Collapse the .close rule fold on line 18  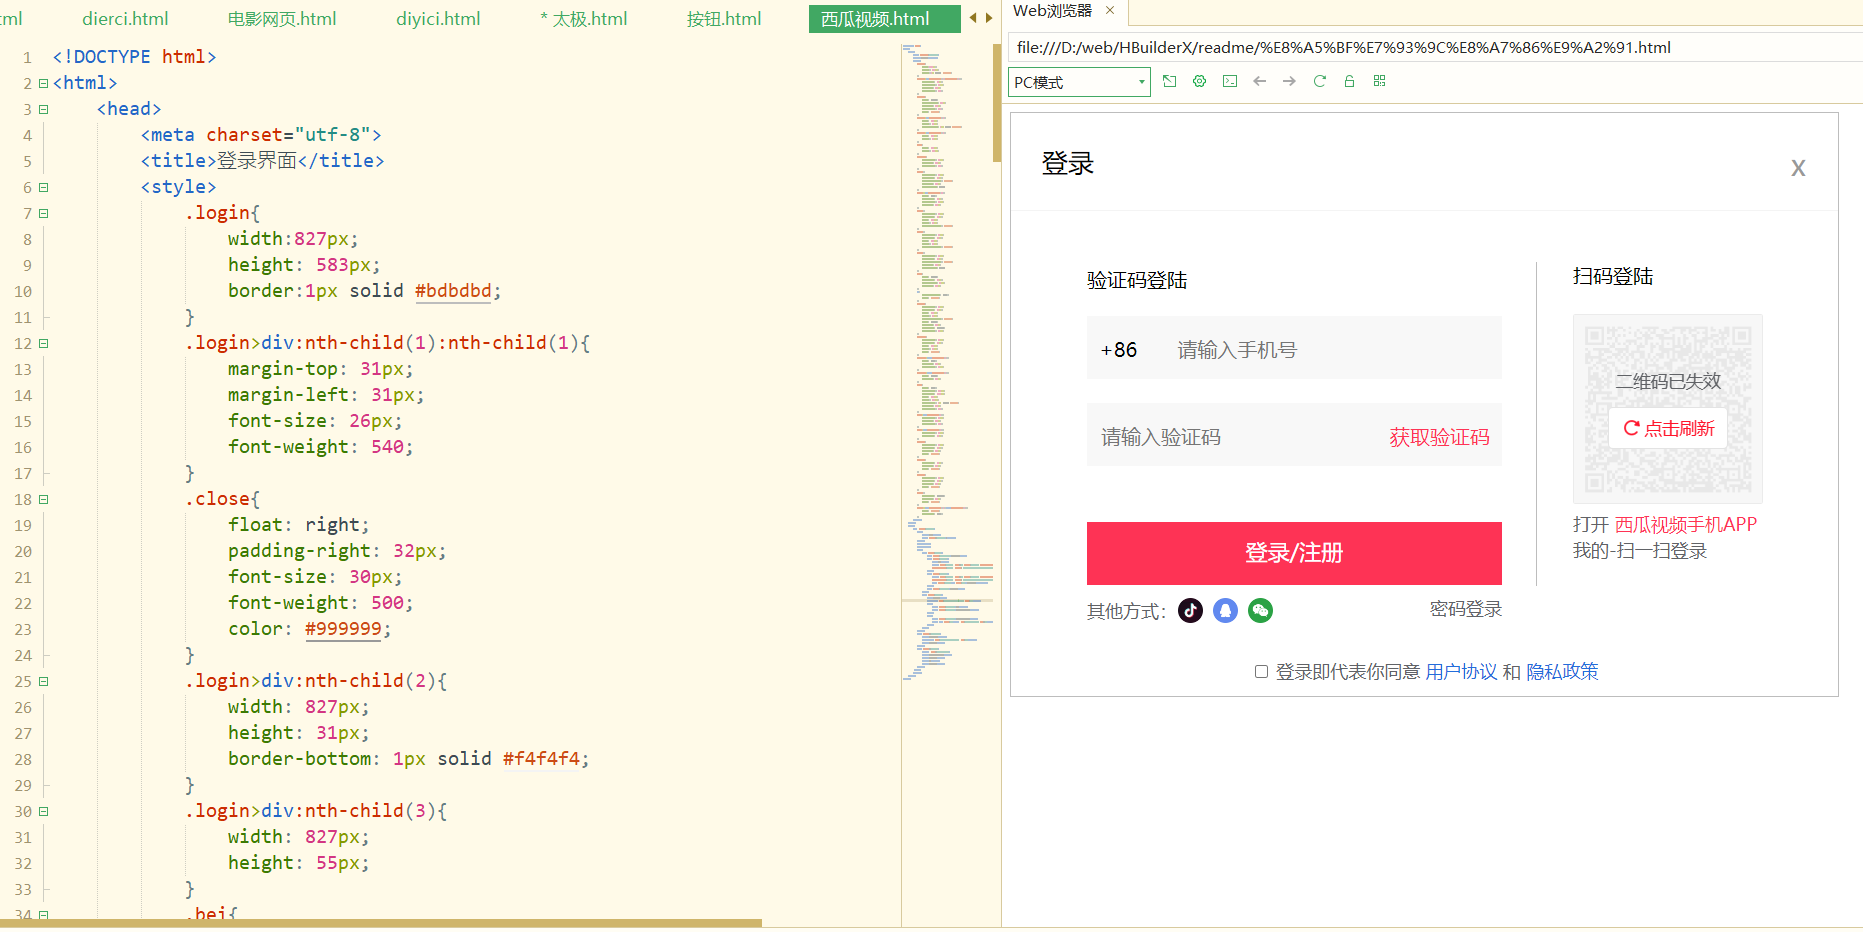pos(43,499)
